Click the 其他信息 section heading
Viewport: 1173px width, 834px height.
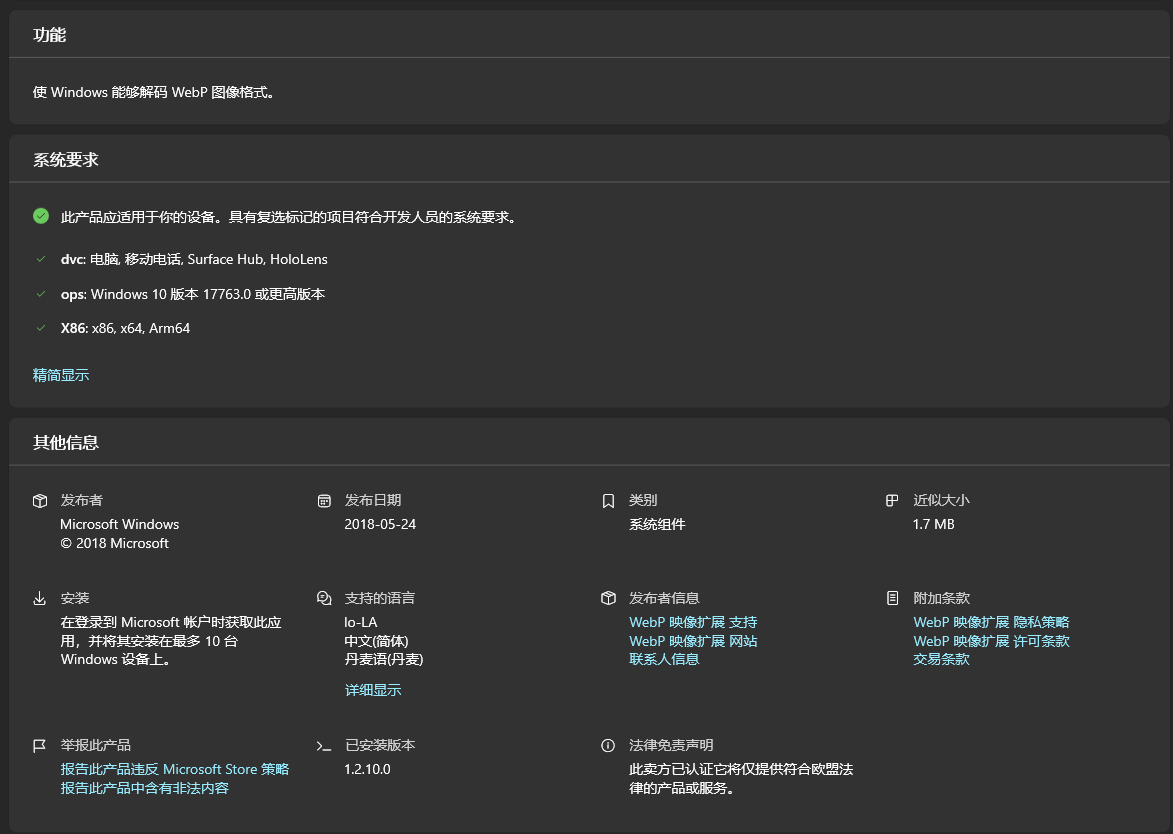pyautogui.click(x=66, y=443)
